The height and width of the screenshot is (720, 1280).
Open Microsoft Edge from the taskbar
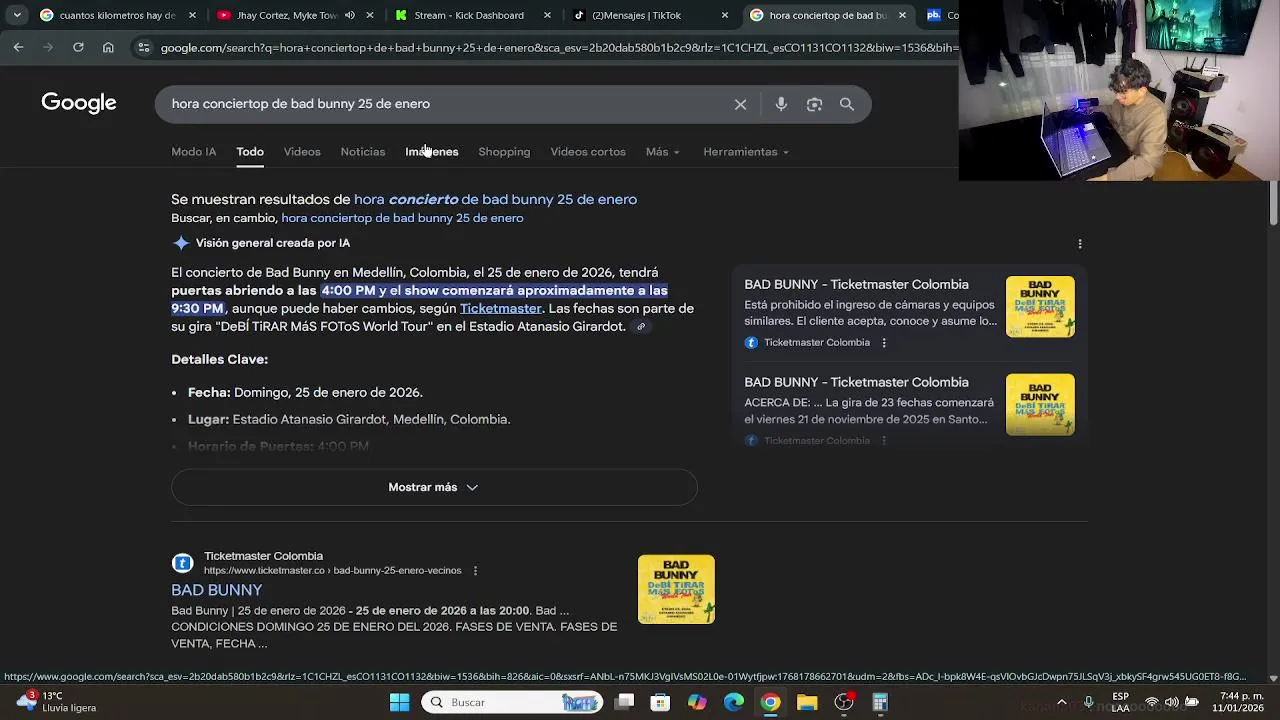[x=734, y=702]
